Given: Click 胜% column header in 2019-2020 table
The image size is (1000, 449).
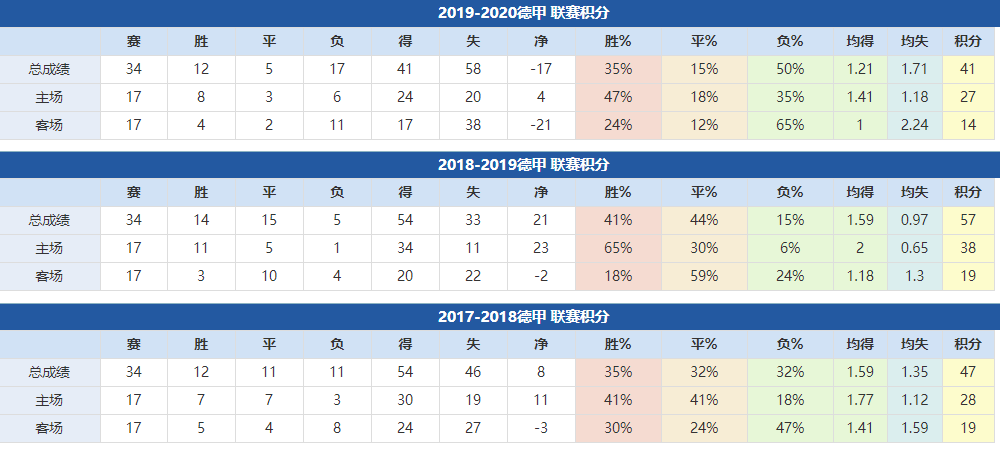Looking at the screenshot, I should coord(618,41).
